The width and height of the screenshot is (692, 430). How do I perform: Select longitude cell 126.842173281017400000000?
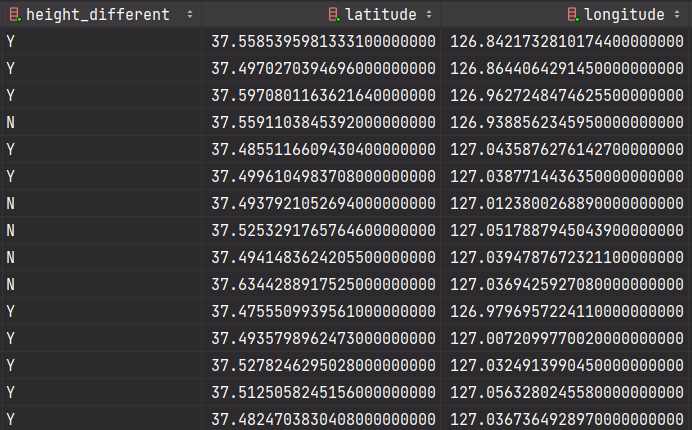(x=566, y=41)
